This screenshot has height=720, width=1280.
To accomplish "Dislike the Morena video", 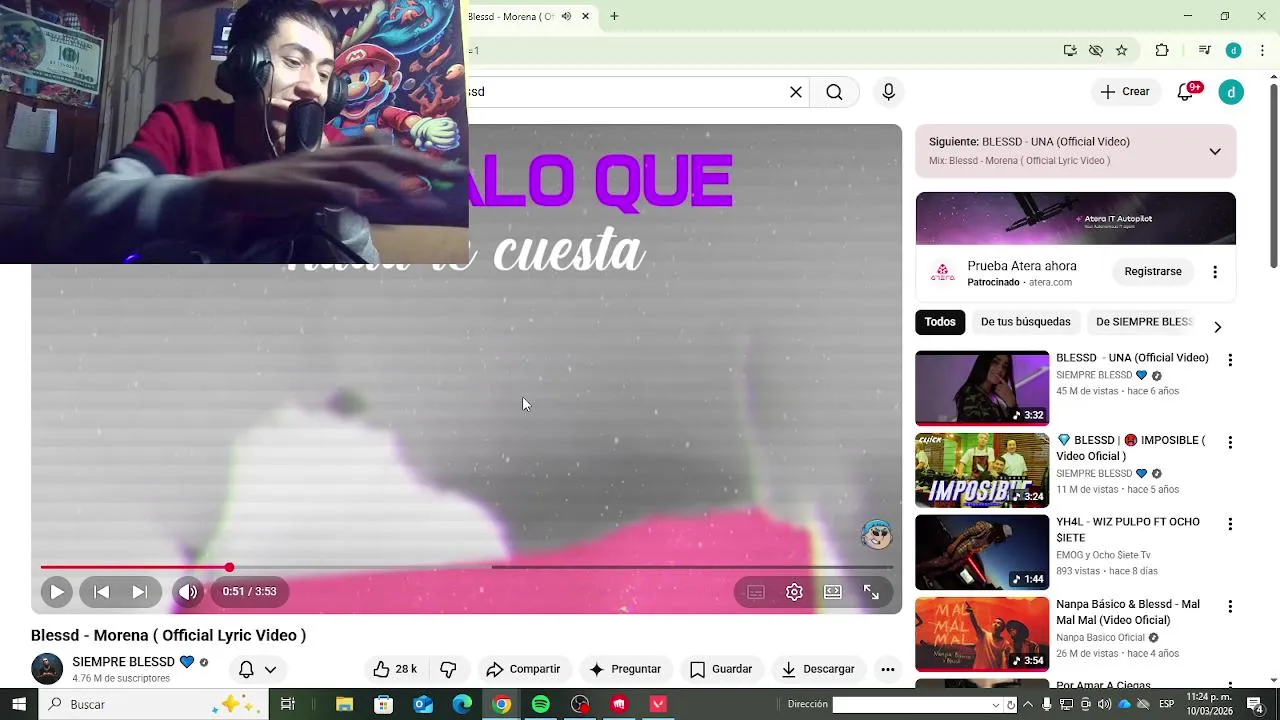I will tap(448, 669).
